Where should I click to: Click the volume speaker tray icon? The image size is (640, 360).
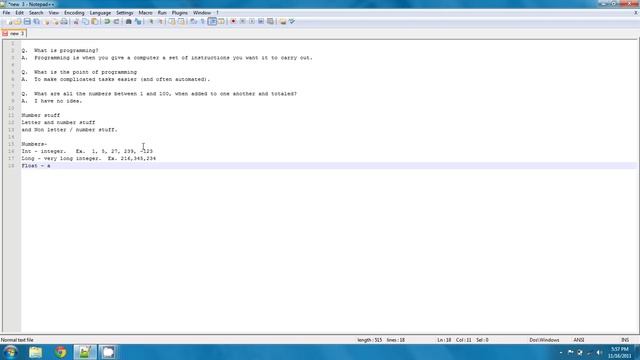click(599, 352)
